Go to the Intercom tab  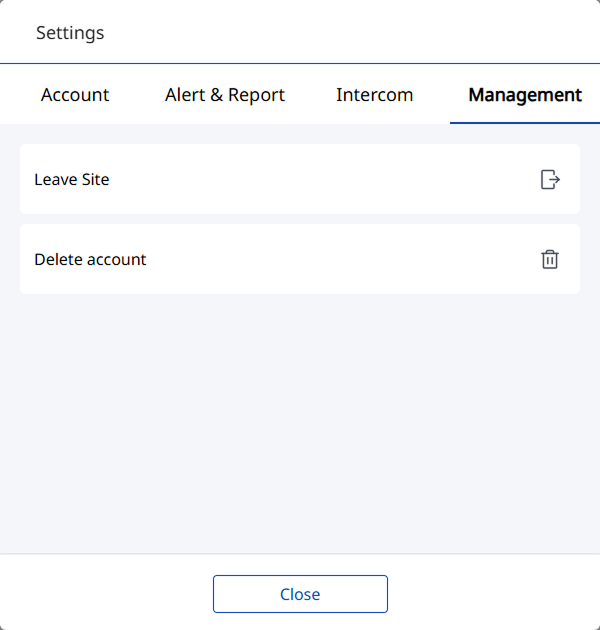374,95
